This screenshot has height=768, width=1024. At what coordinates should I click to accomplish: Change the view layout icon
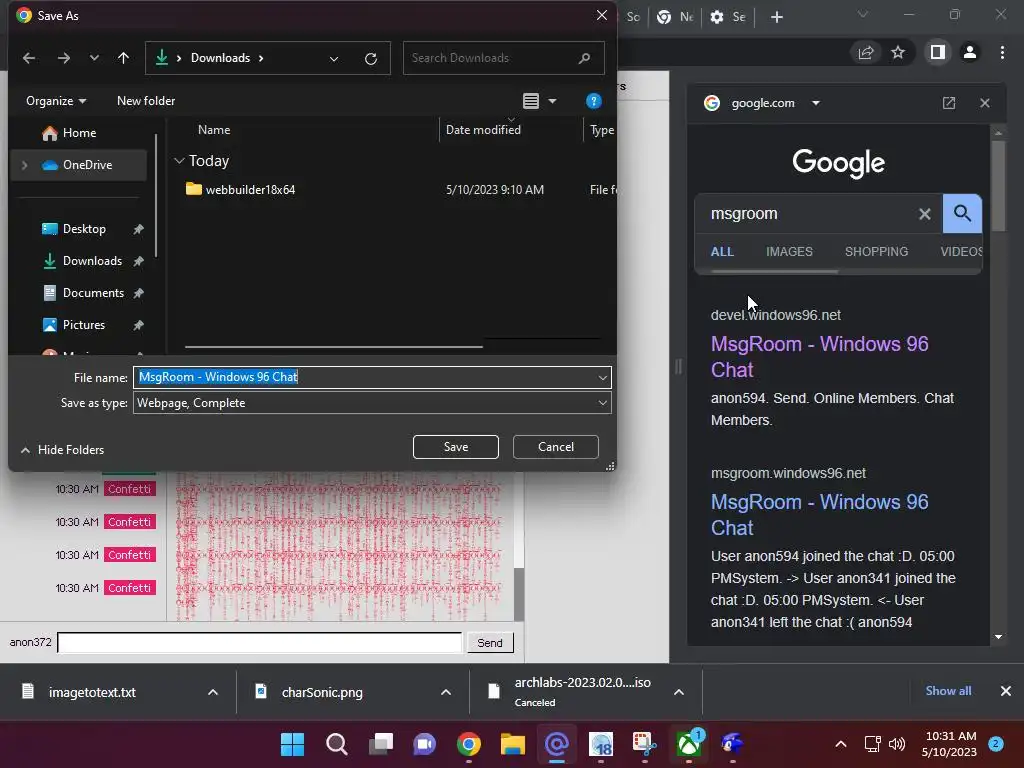(x=531, y=101)
